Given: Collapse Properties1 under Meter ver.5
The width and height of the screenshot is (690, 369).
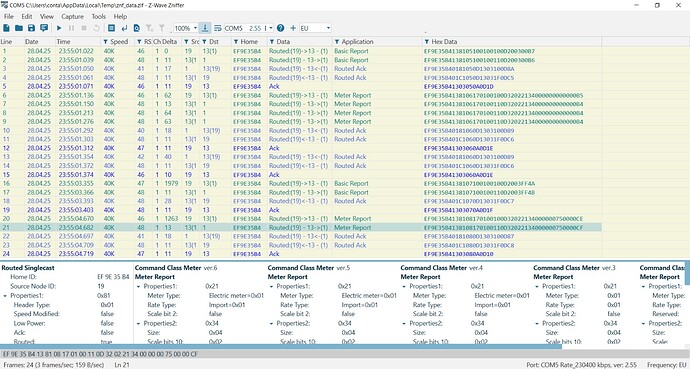Looking at the screenshot, I should (271, 287).
